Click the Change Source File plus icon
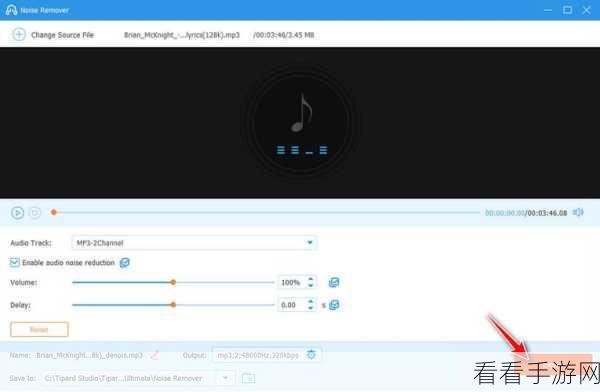The image size is (600, 392). tap(19, 34)
